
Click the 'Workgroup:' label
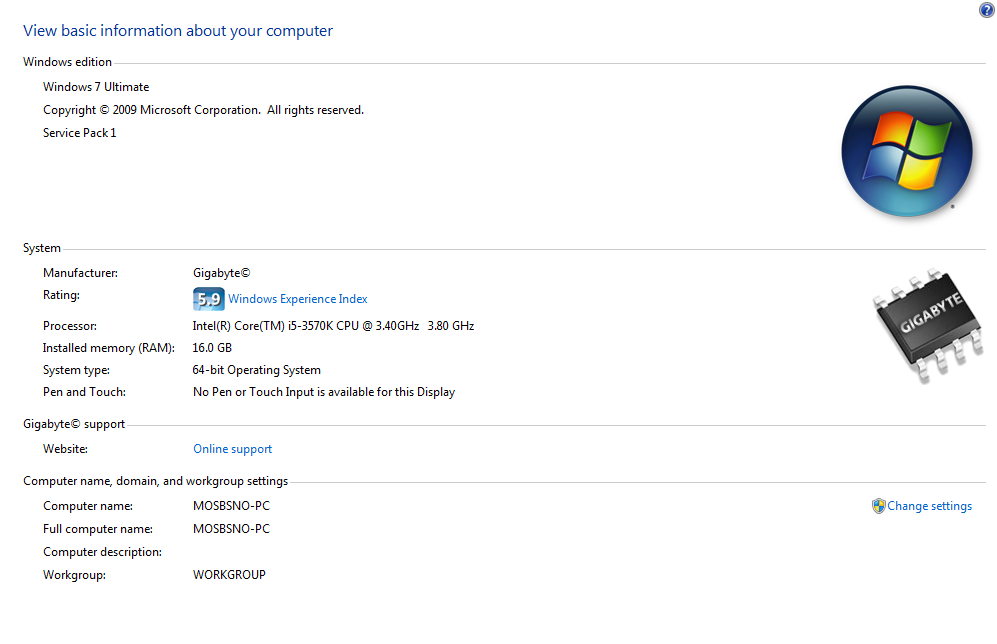pos(74,575)
